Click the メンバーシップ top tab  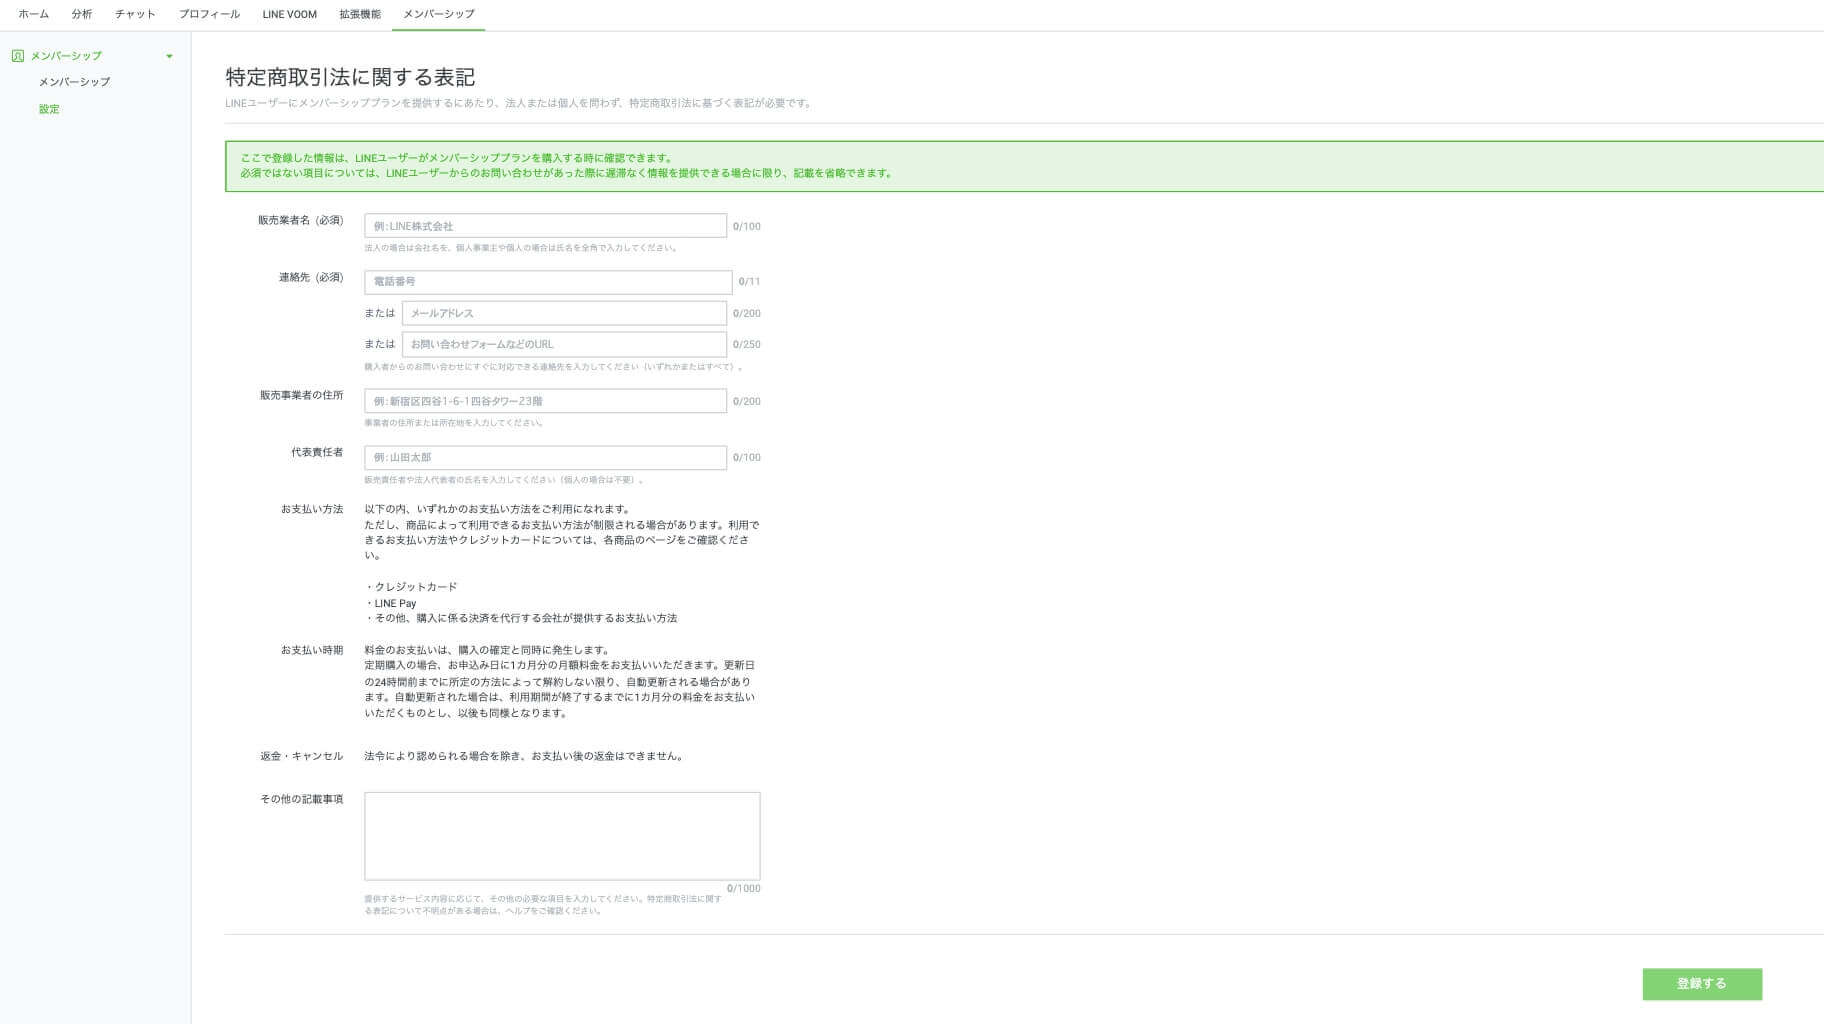click(x=438, y=14)
